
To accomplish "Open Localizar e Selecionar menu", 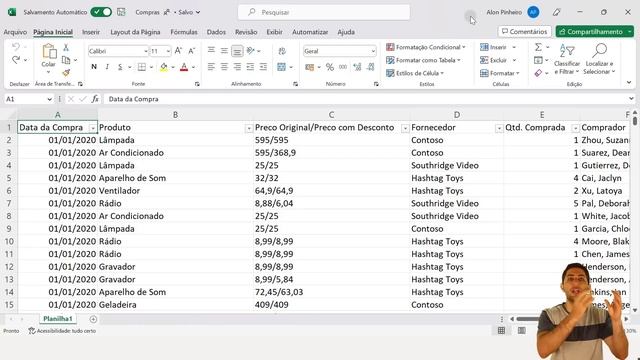I will [599, 59].
